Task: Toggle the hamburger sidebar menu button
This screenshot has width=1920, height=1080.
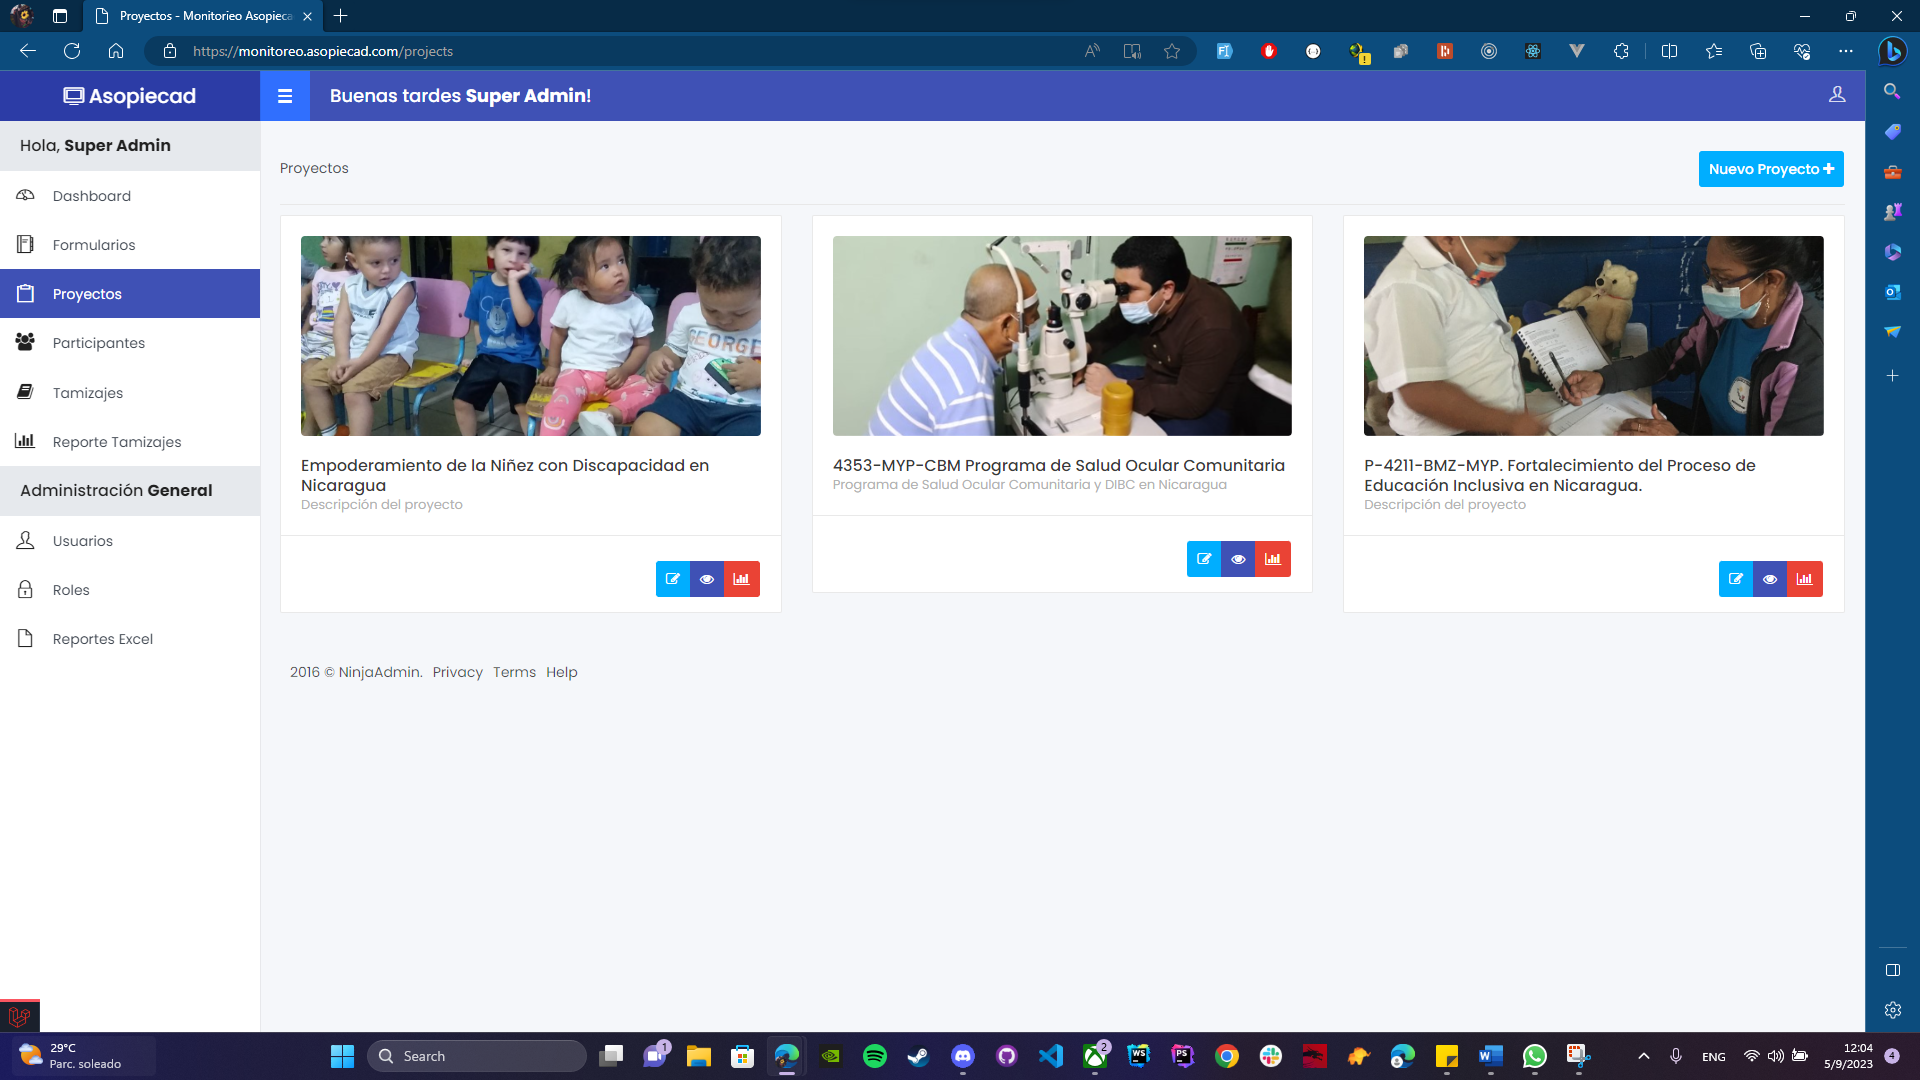Action: [x=285, y=96]
